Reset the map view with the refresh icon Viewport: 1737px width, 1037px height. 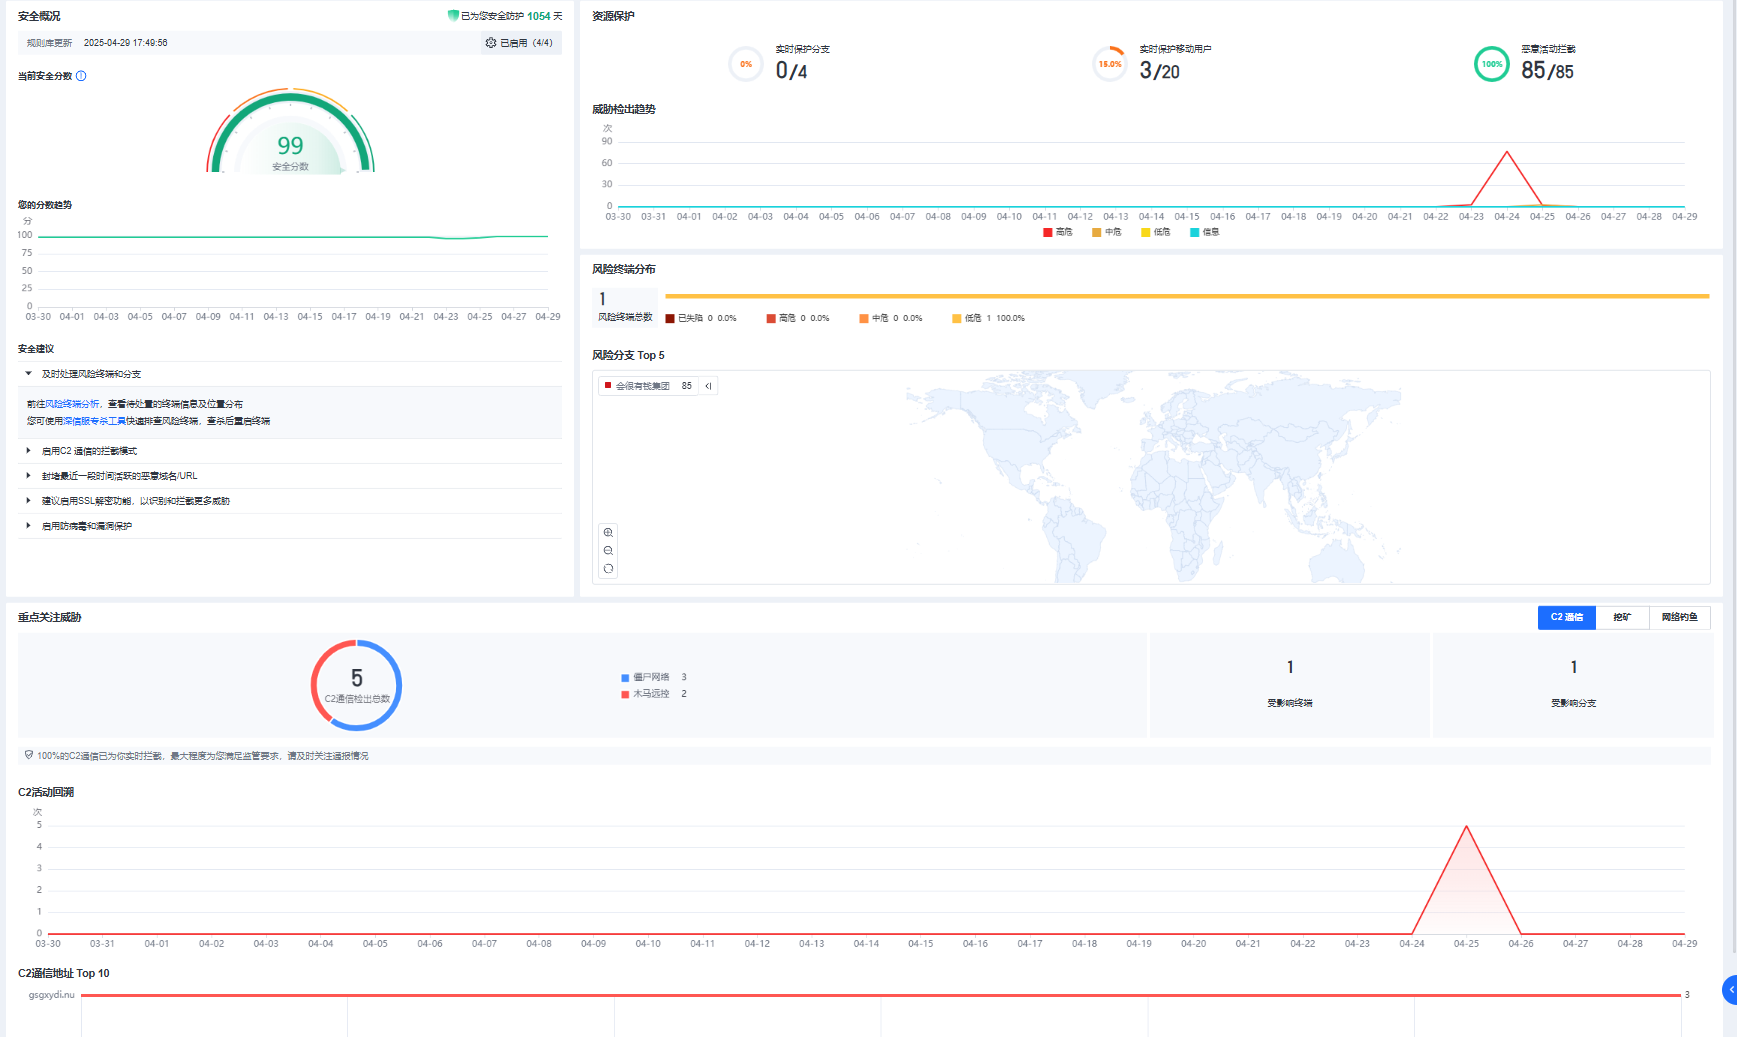[x=608, y=569]
